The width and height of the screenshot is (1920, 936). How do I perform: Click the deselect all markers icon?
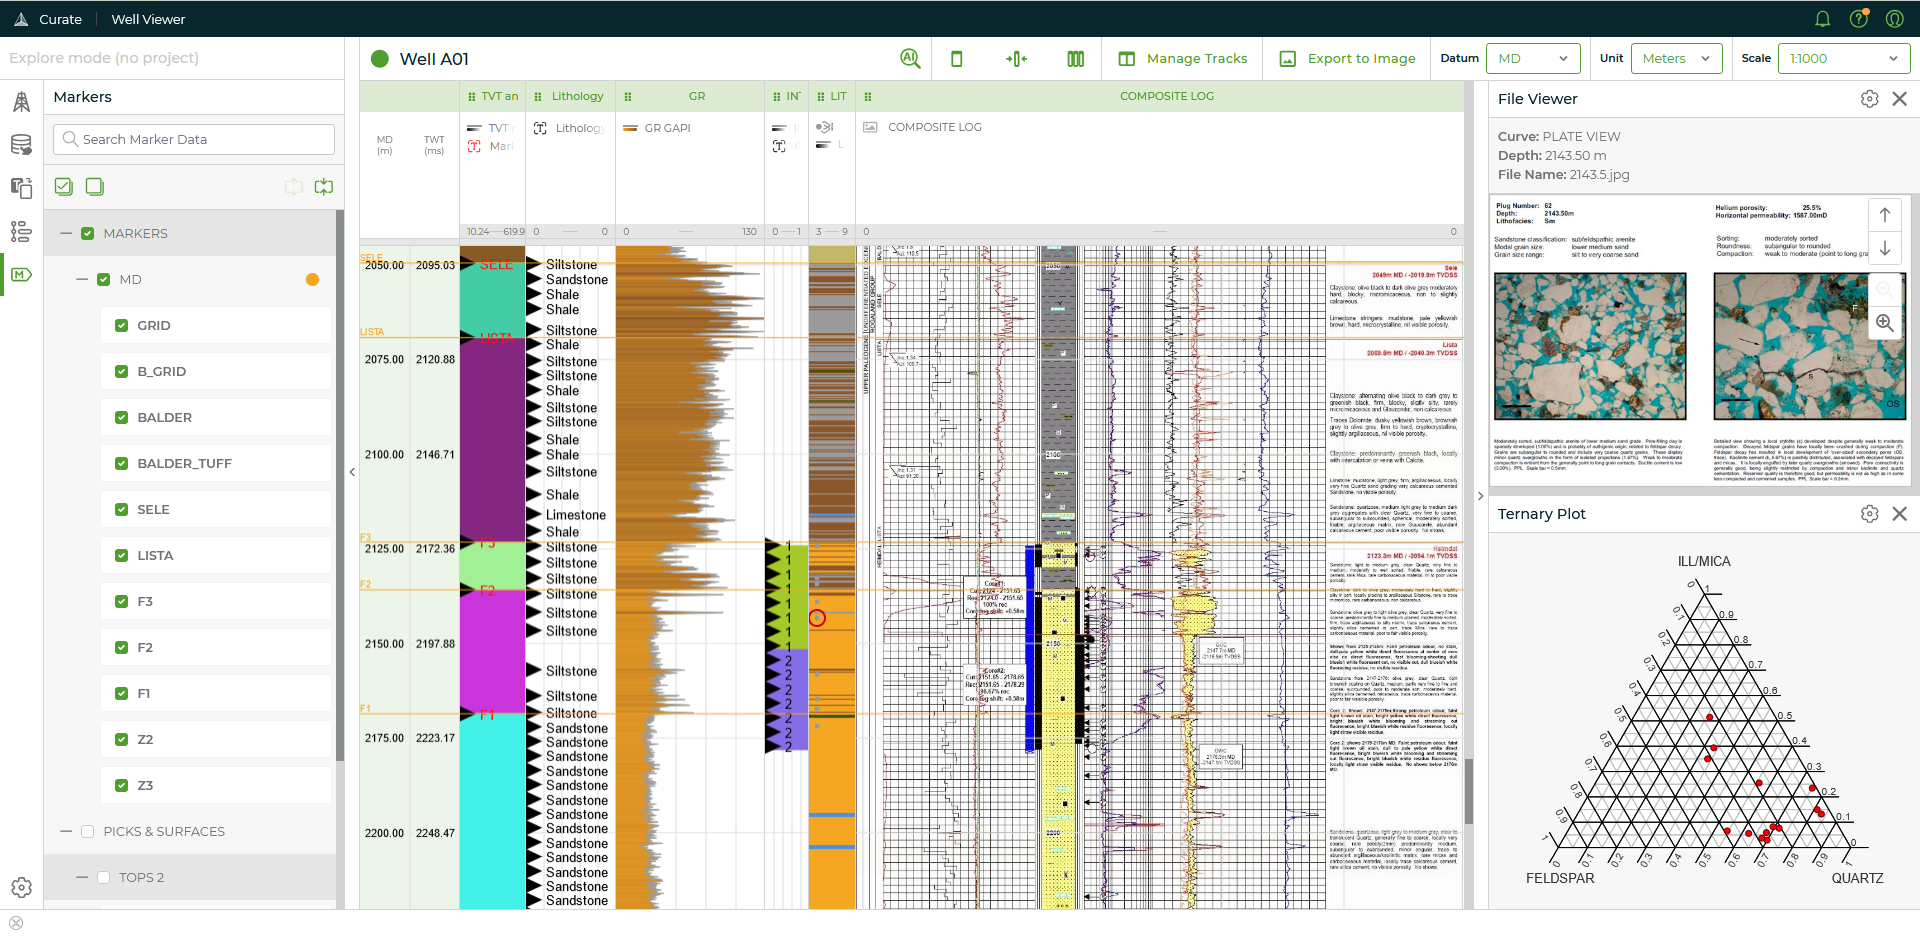[95, 186]
